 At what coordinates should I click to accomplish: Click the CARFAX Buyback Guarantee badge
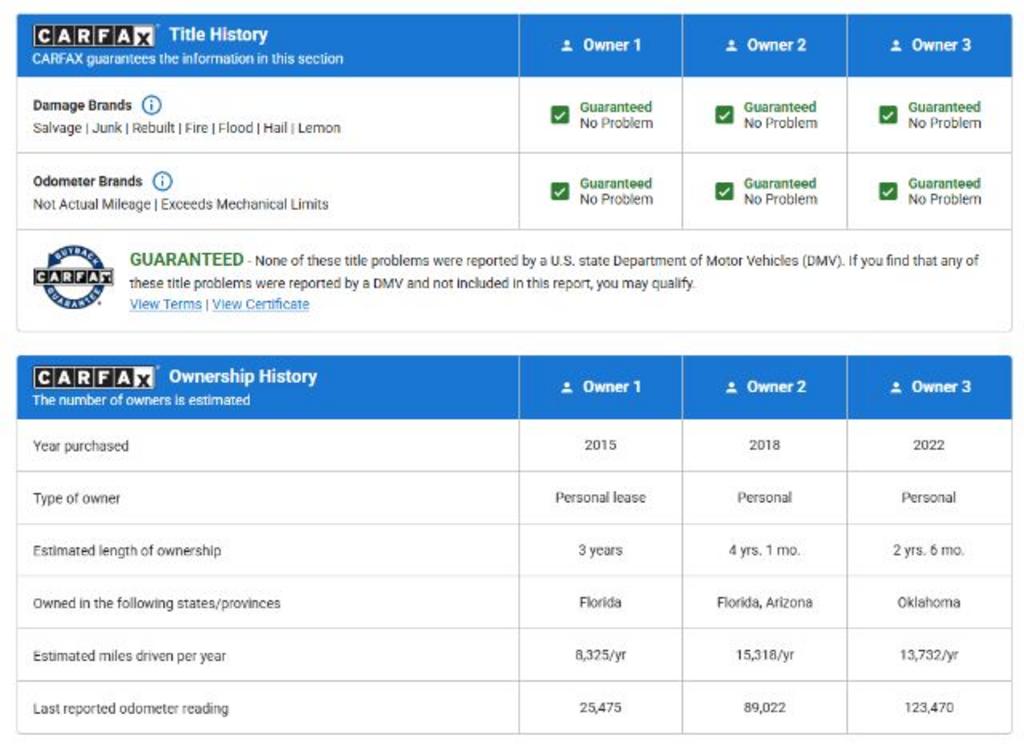[73, 277]
